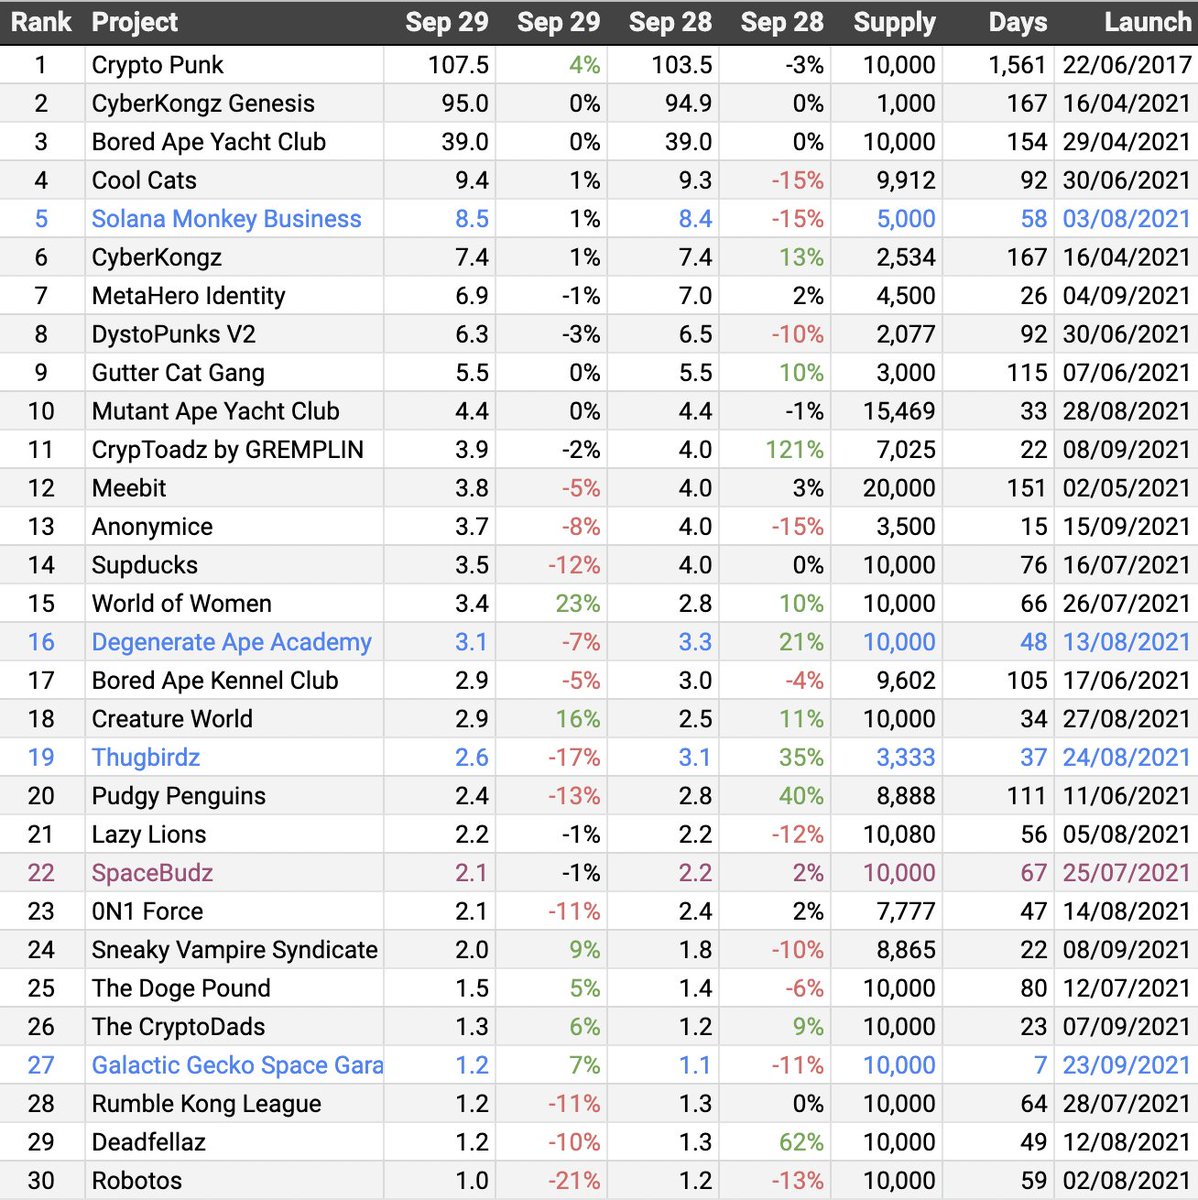1198x1200 pixels.
Task: Click the 11/06/2021 launch date
Action: click(1127, 796)
